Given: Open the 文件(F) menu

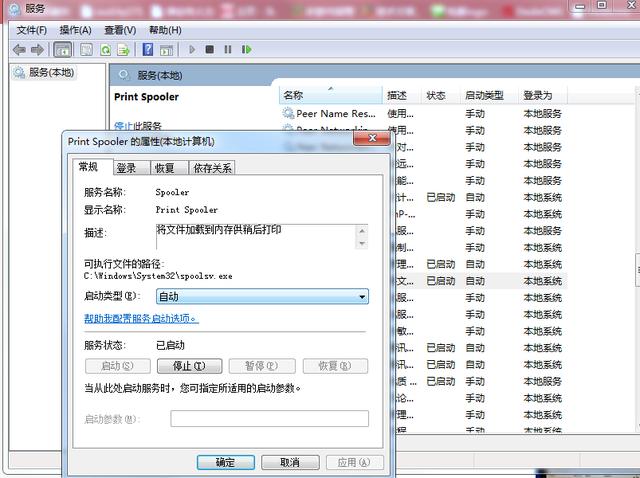Looking at the screenshot, I should [x=32, y=30].
